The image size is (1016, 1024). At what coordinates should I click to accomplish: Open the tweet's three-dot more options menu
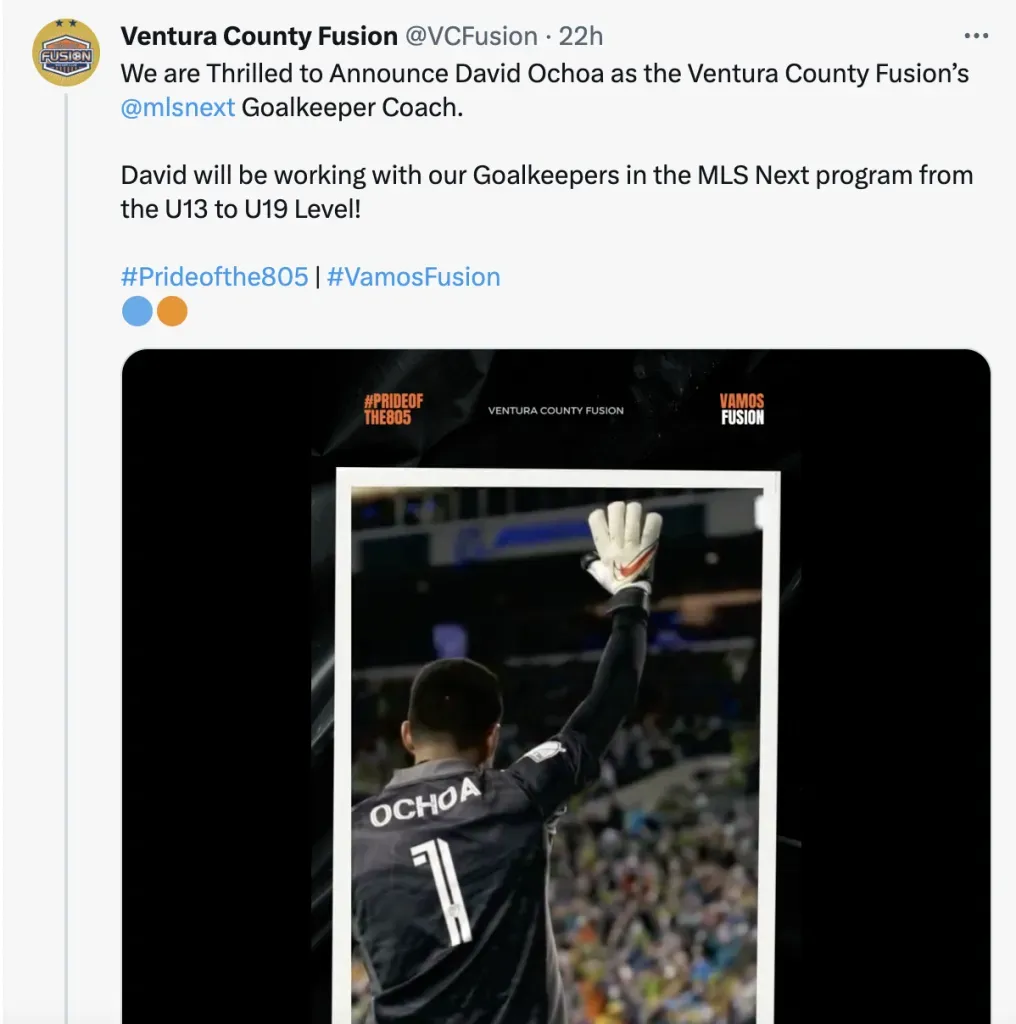tap(975, 36)
